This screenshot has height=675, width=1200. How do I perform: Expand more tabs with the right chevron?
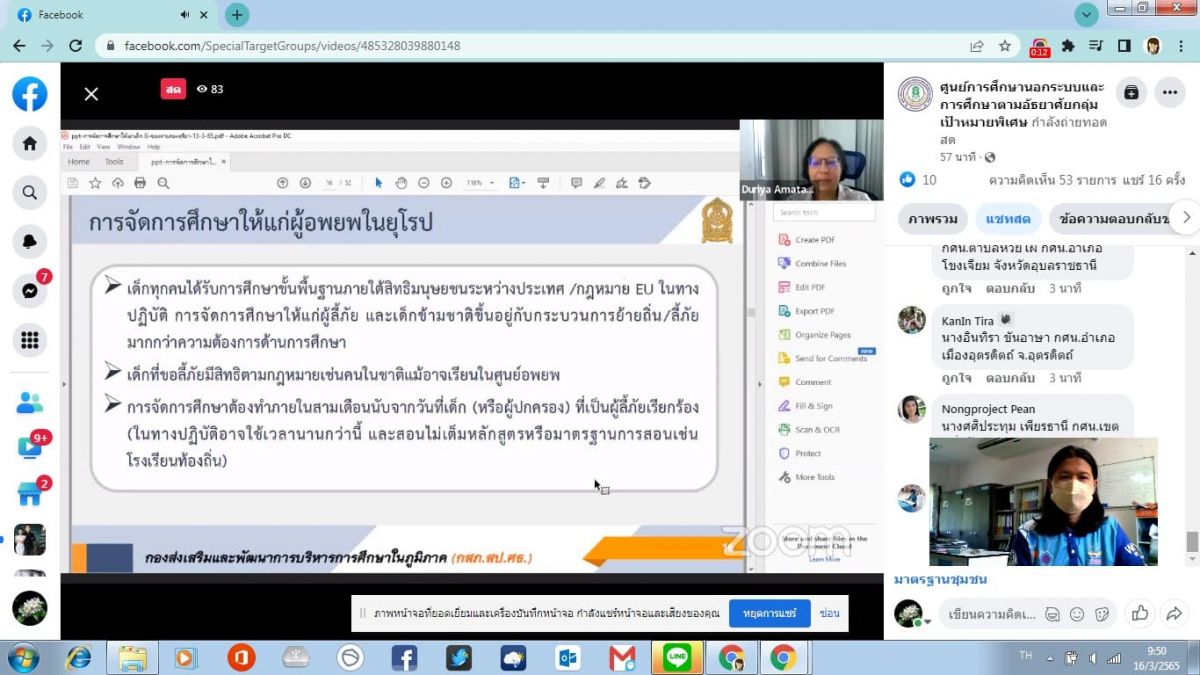click(1186, 217)
